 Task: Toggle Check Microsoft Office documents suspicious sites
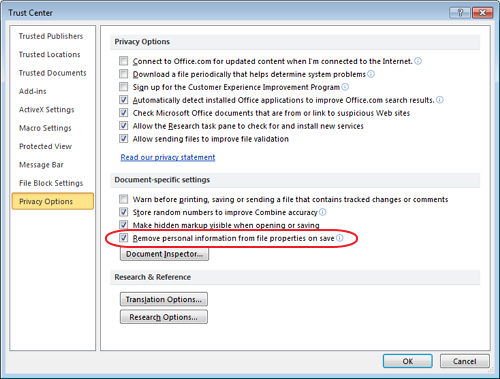coord(124,113)
